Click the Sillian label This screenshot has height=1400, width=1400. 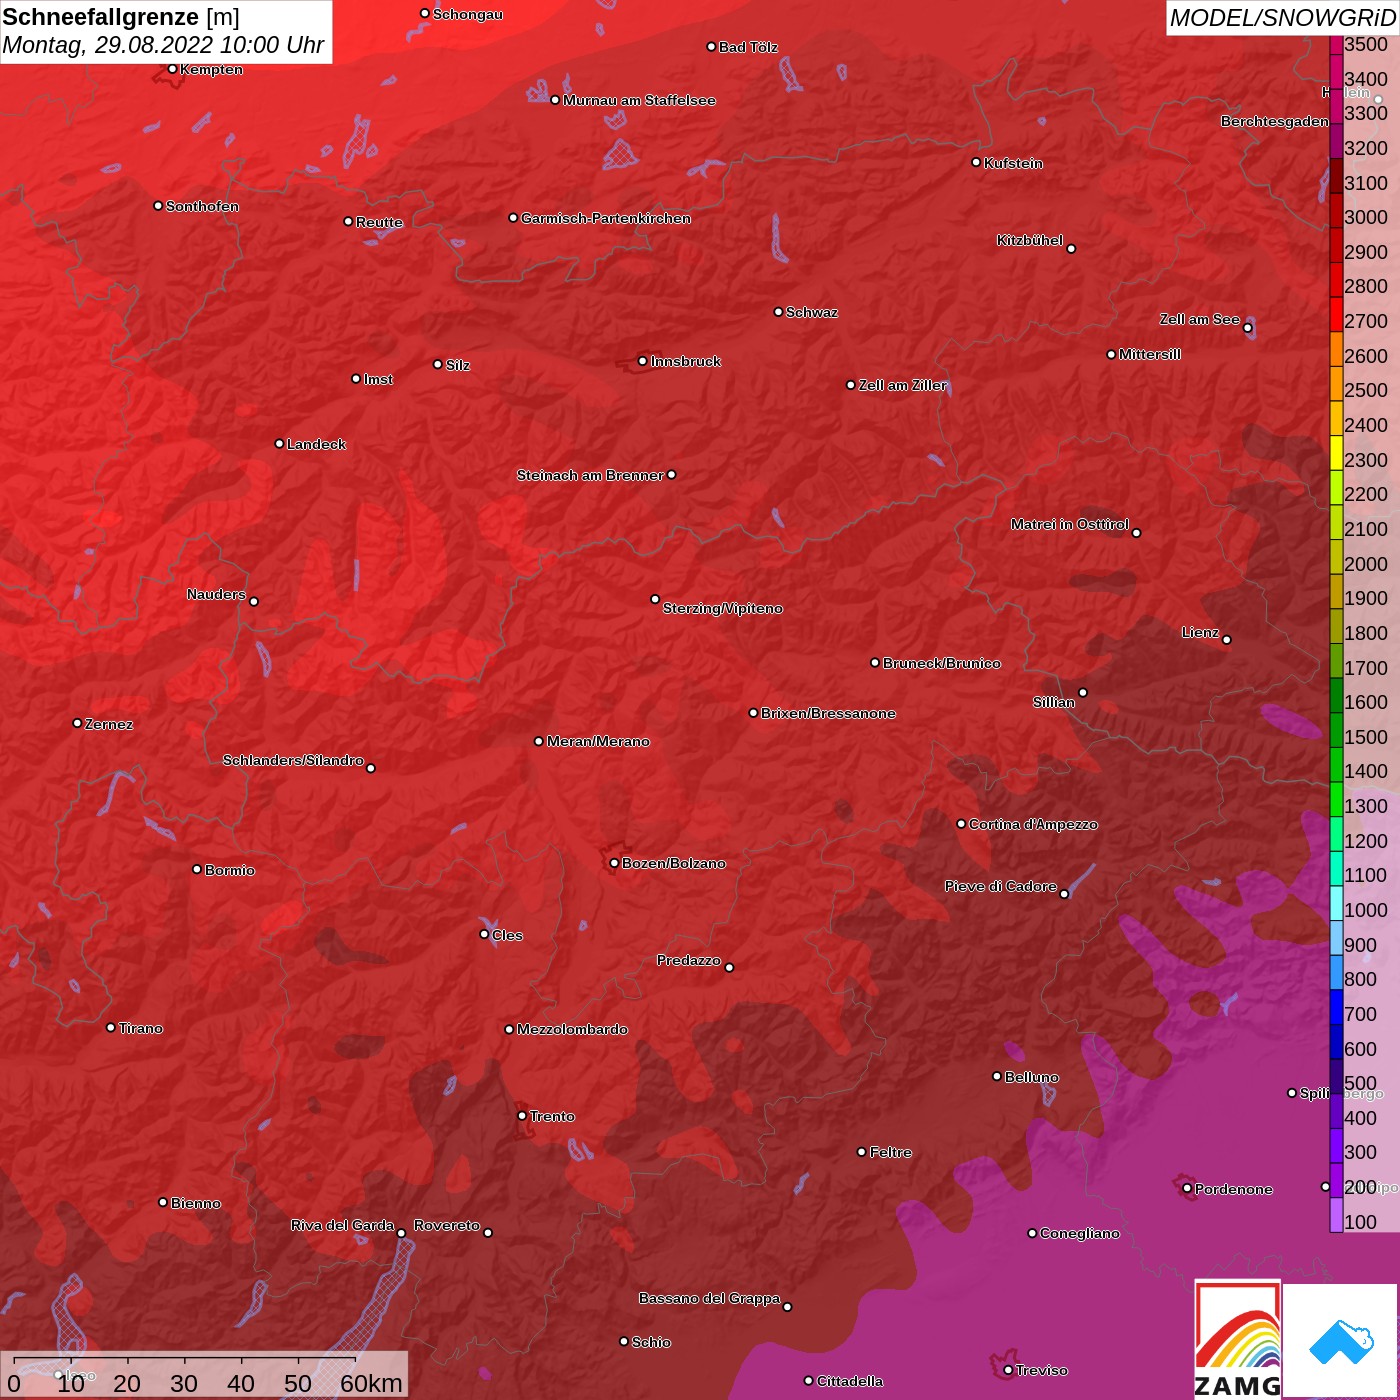tap(1054, 702)
